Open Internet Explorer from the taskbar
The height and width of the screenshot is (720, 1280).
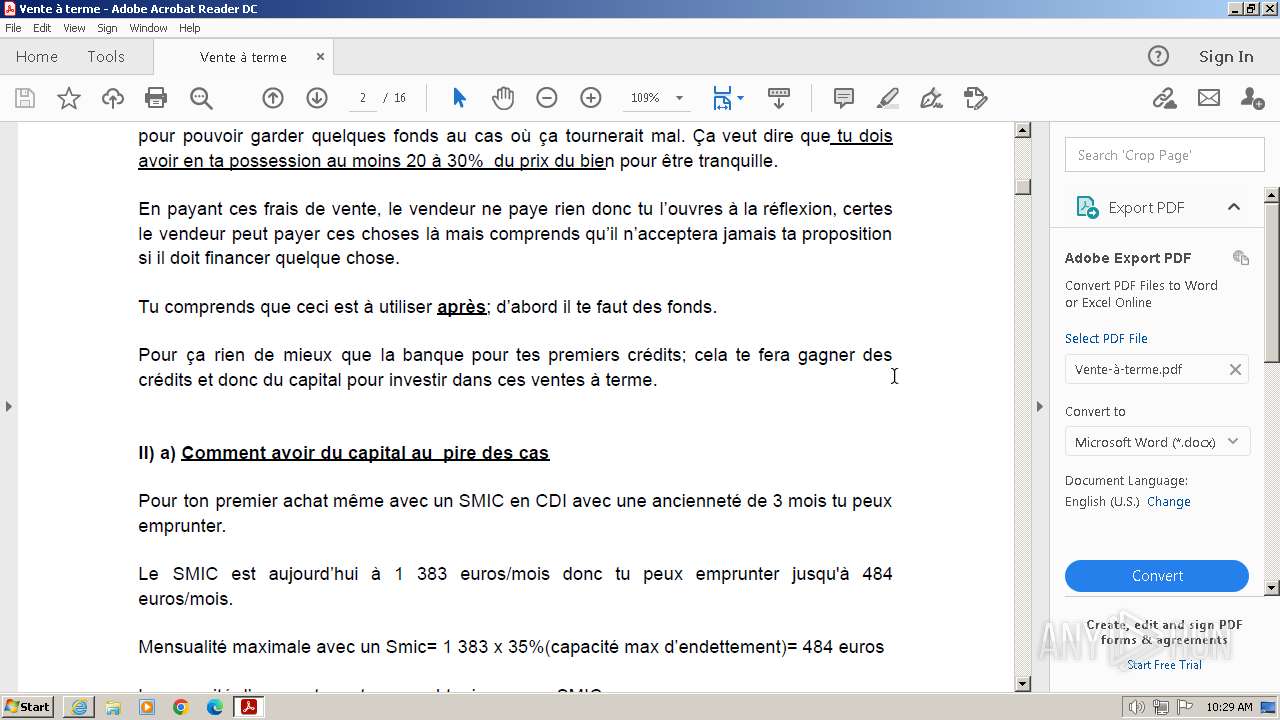click(79, 707)
